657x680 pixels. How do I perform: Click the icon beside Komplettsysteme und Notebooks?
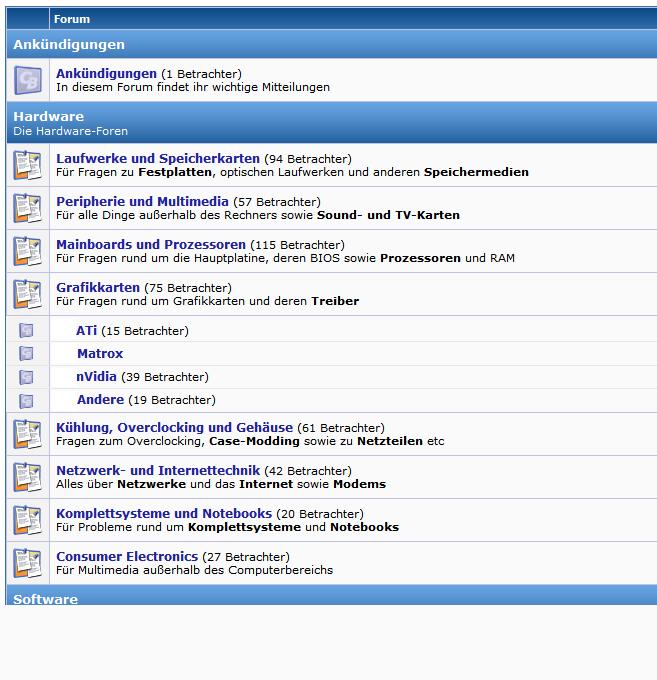27,520
